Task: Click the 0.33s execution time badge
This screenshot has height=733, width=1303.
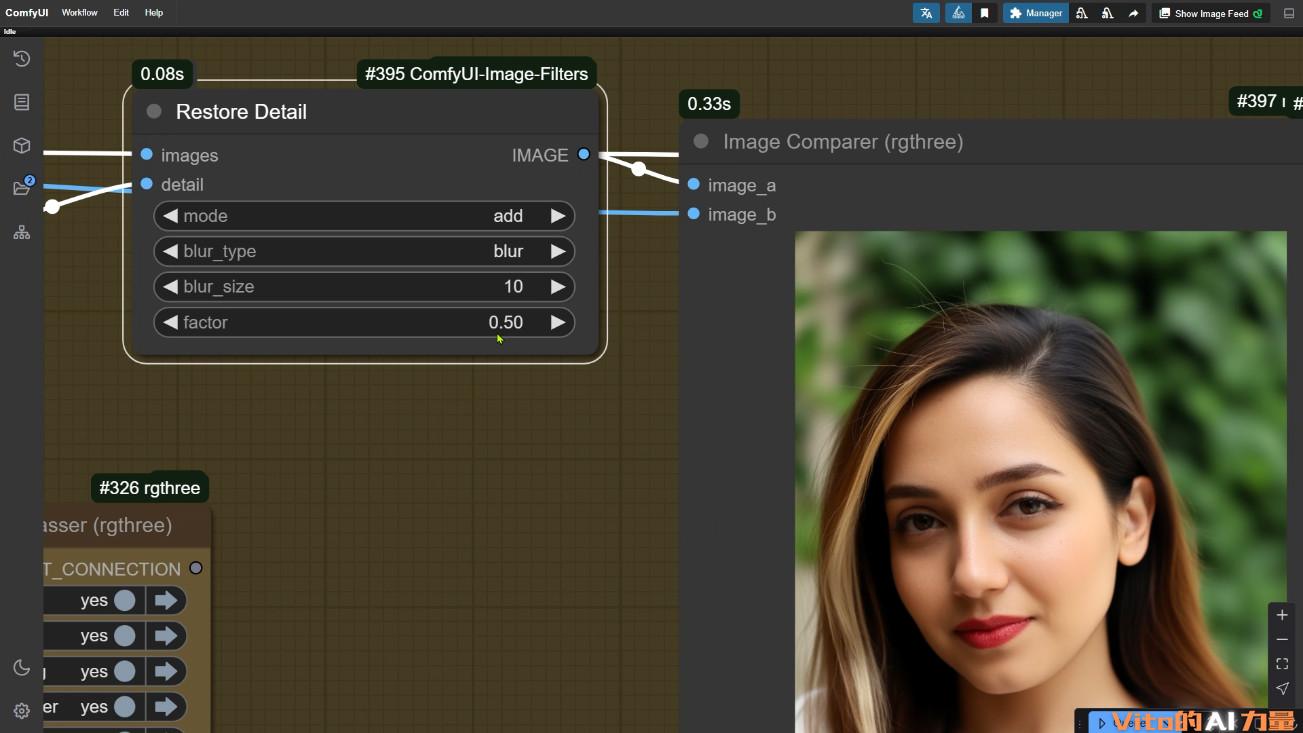Action: tap(709, 104)
